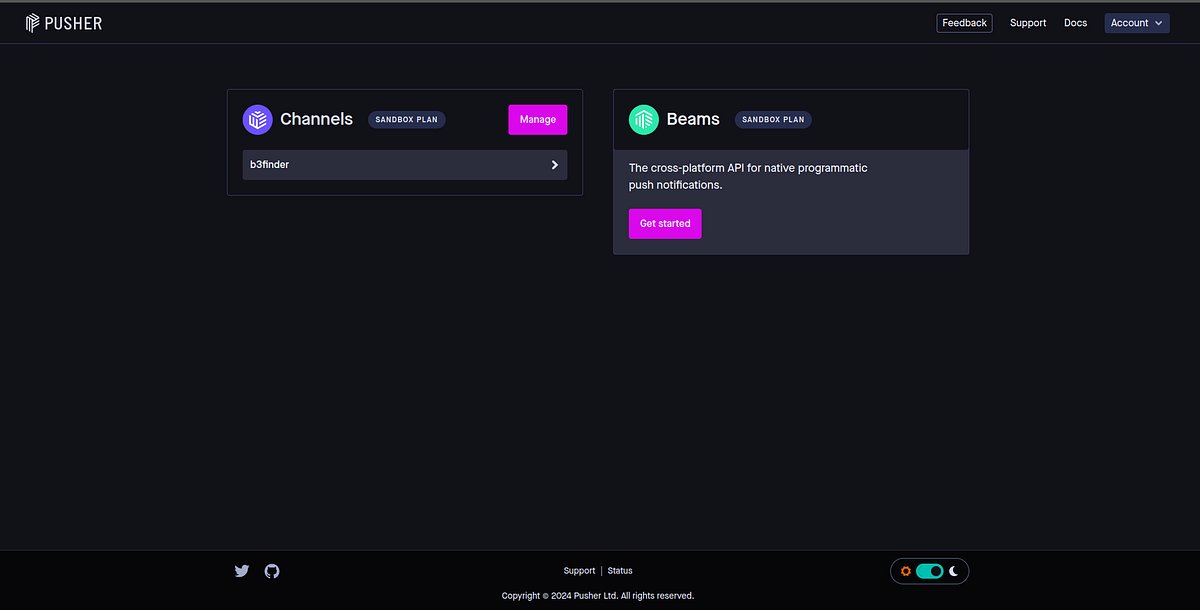Open Support from the top navigation
Image resolution: width=1200 pixels, height=610 pixels.
coord(1028,22)
